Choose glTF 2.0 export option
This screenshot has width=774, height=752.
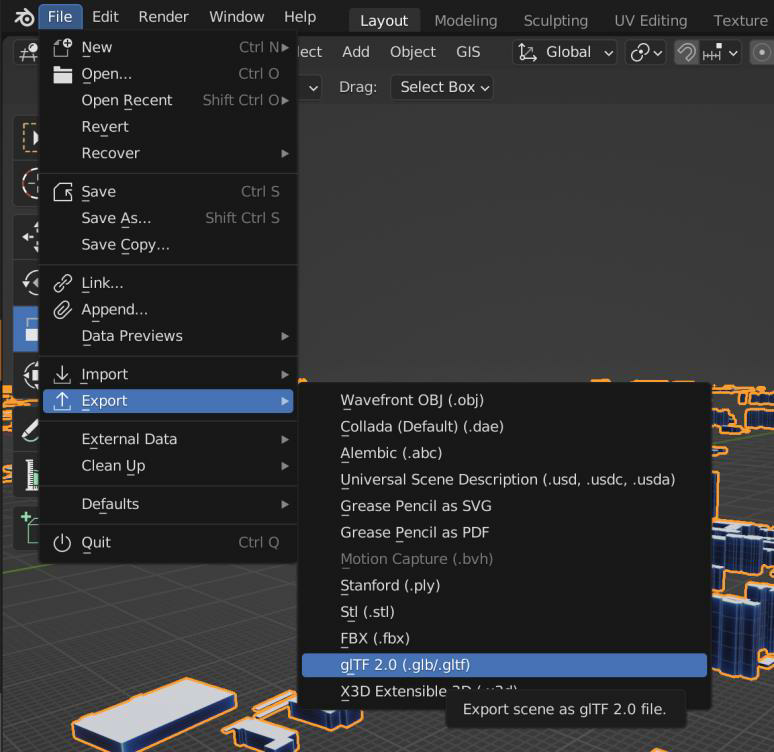click(x=504, y=665)
